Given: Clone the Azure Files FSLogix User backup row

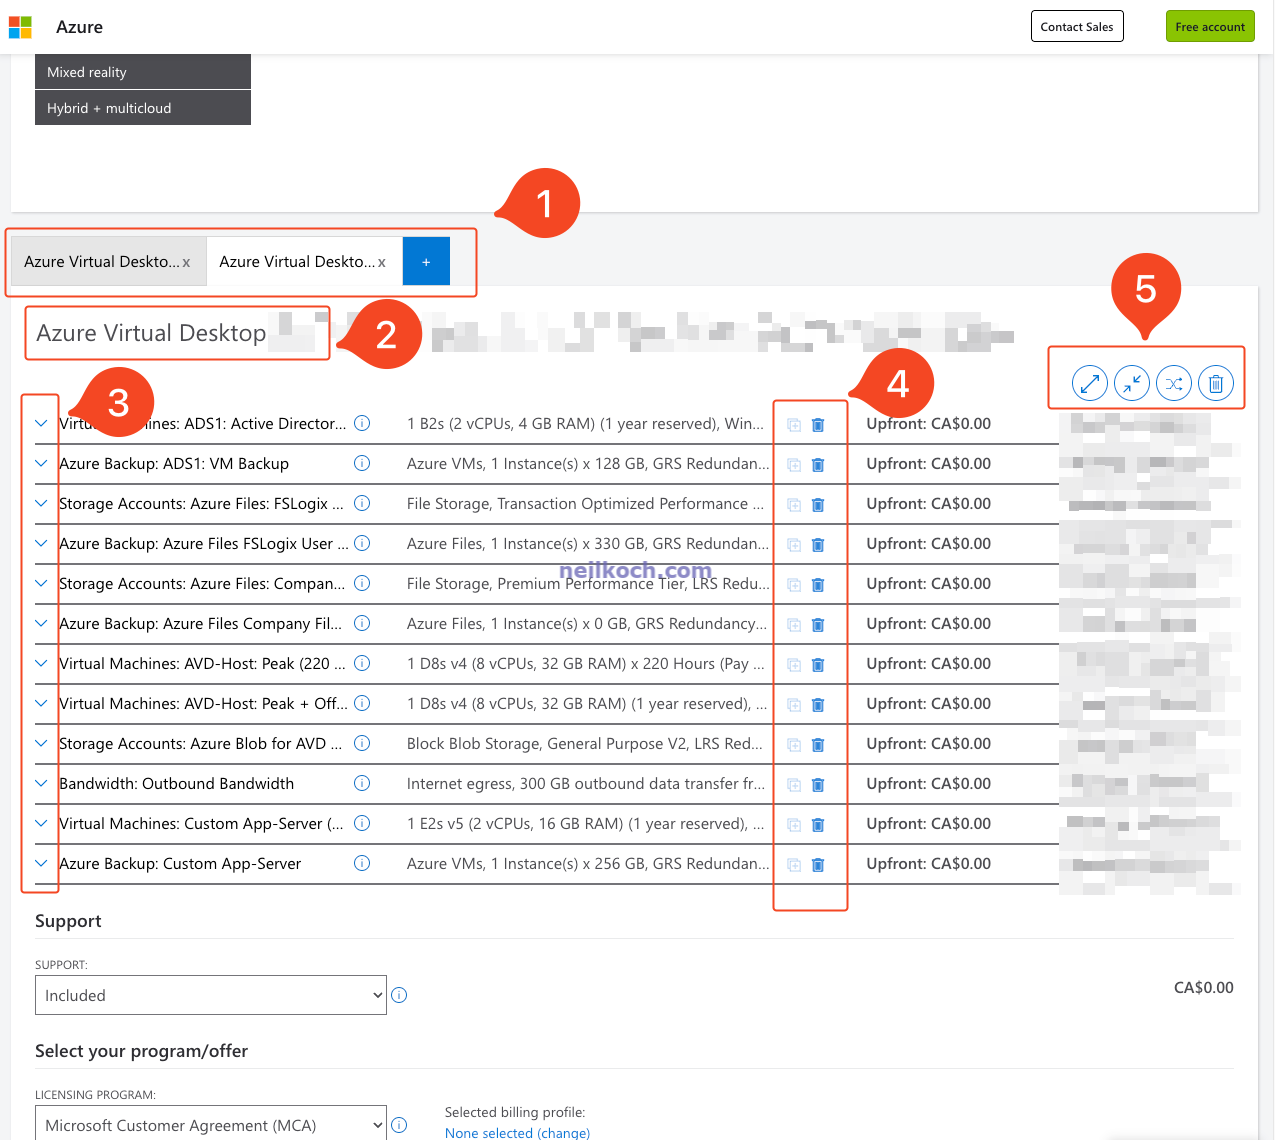Looking at the screenshot, I should click(x=794, y=545).
